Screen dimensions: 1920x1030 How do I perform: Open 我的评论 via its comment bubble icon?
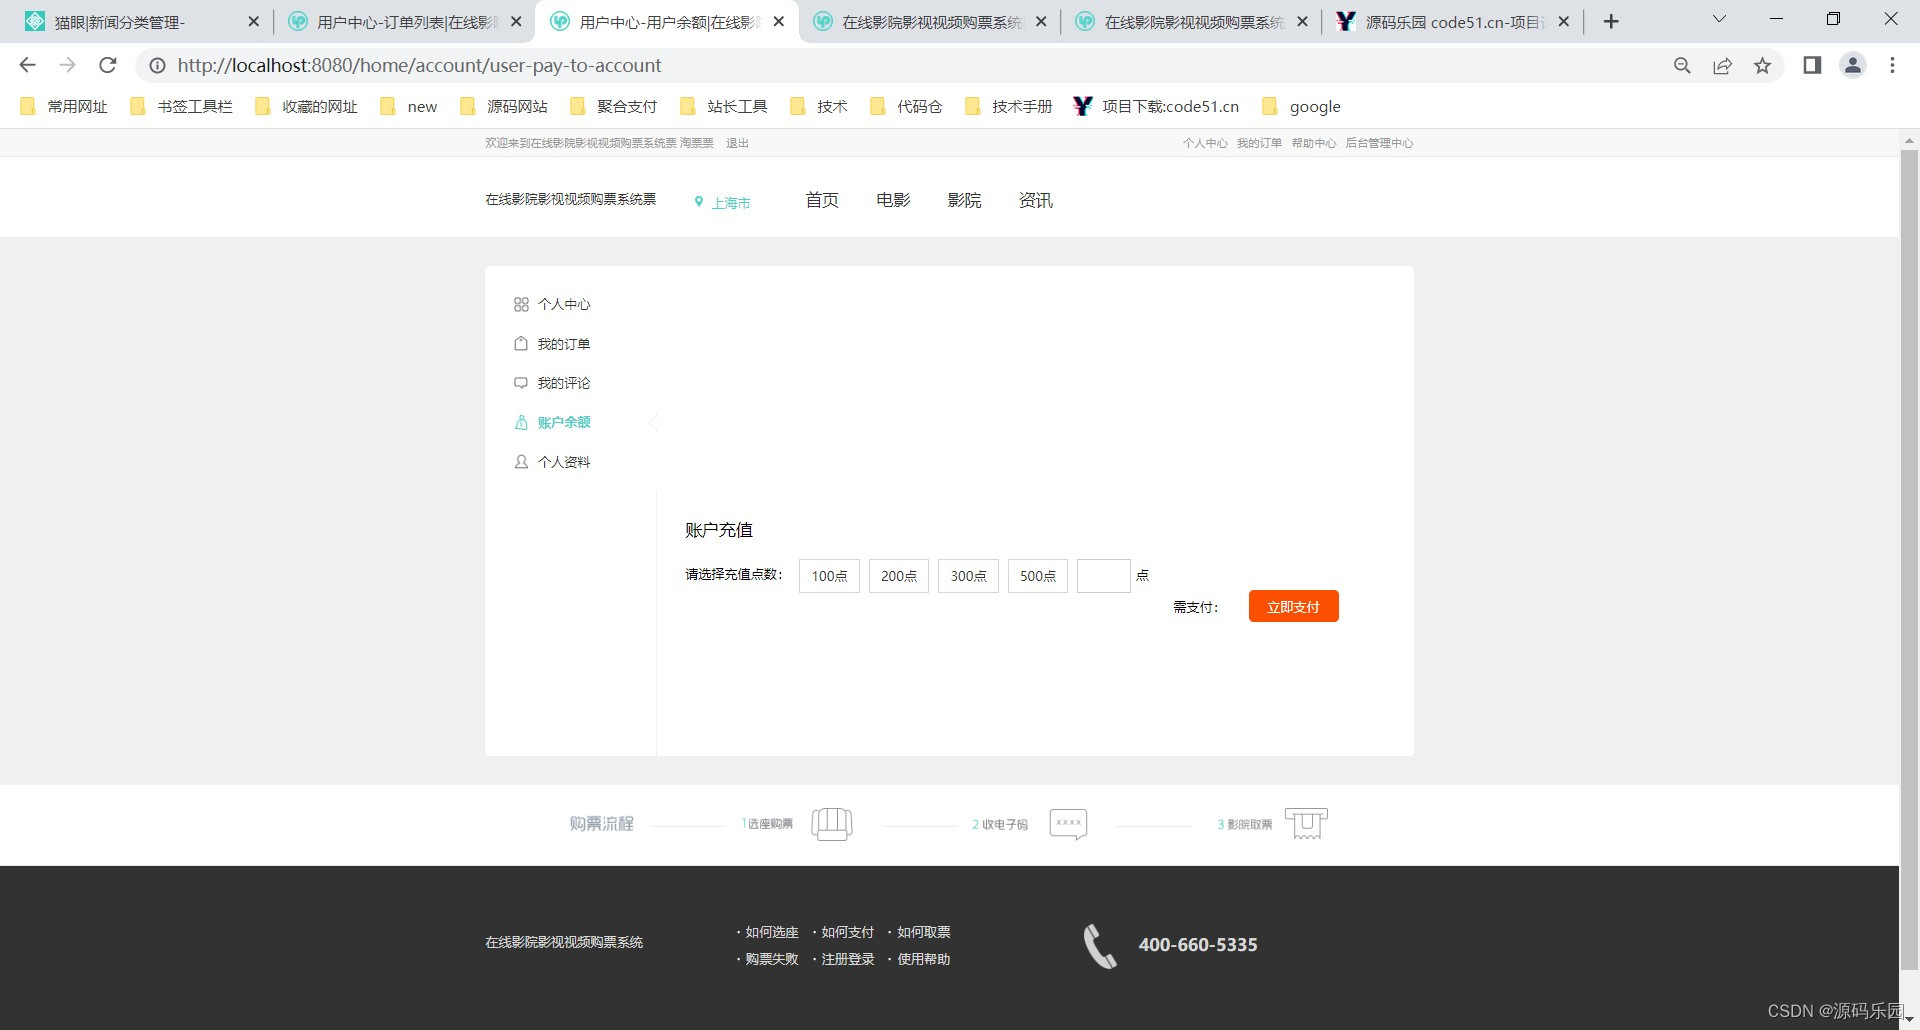[521, 382]
